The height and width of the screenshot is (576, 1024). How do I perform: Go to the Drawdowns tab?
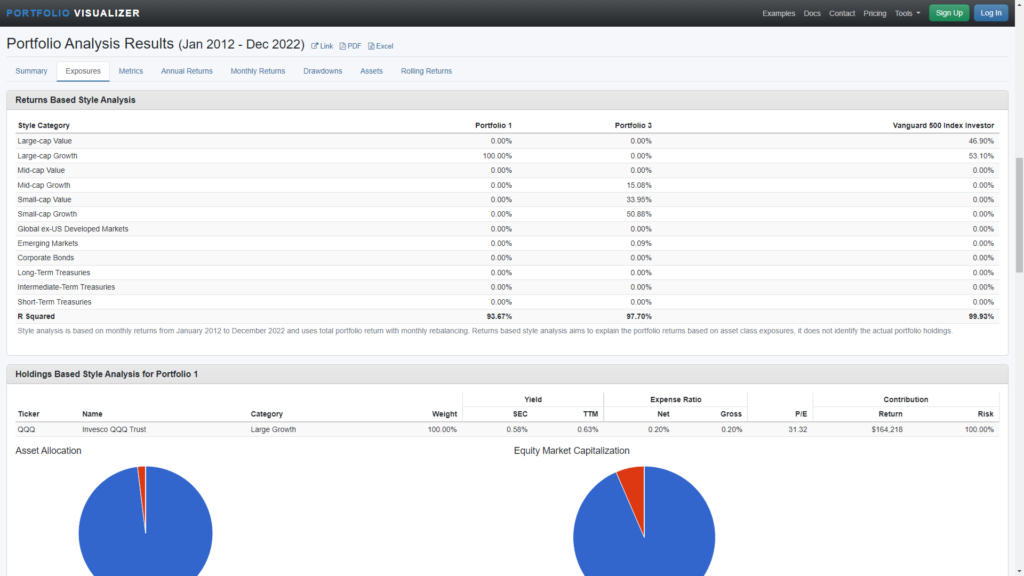tap(323, 71)
